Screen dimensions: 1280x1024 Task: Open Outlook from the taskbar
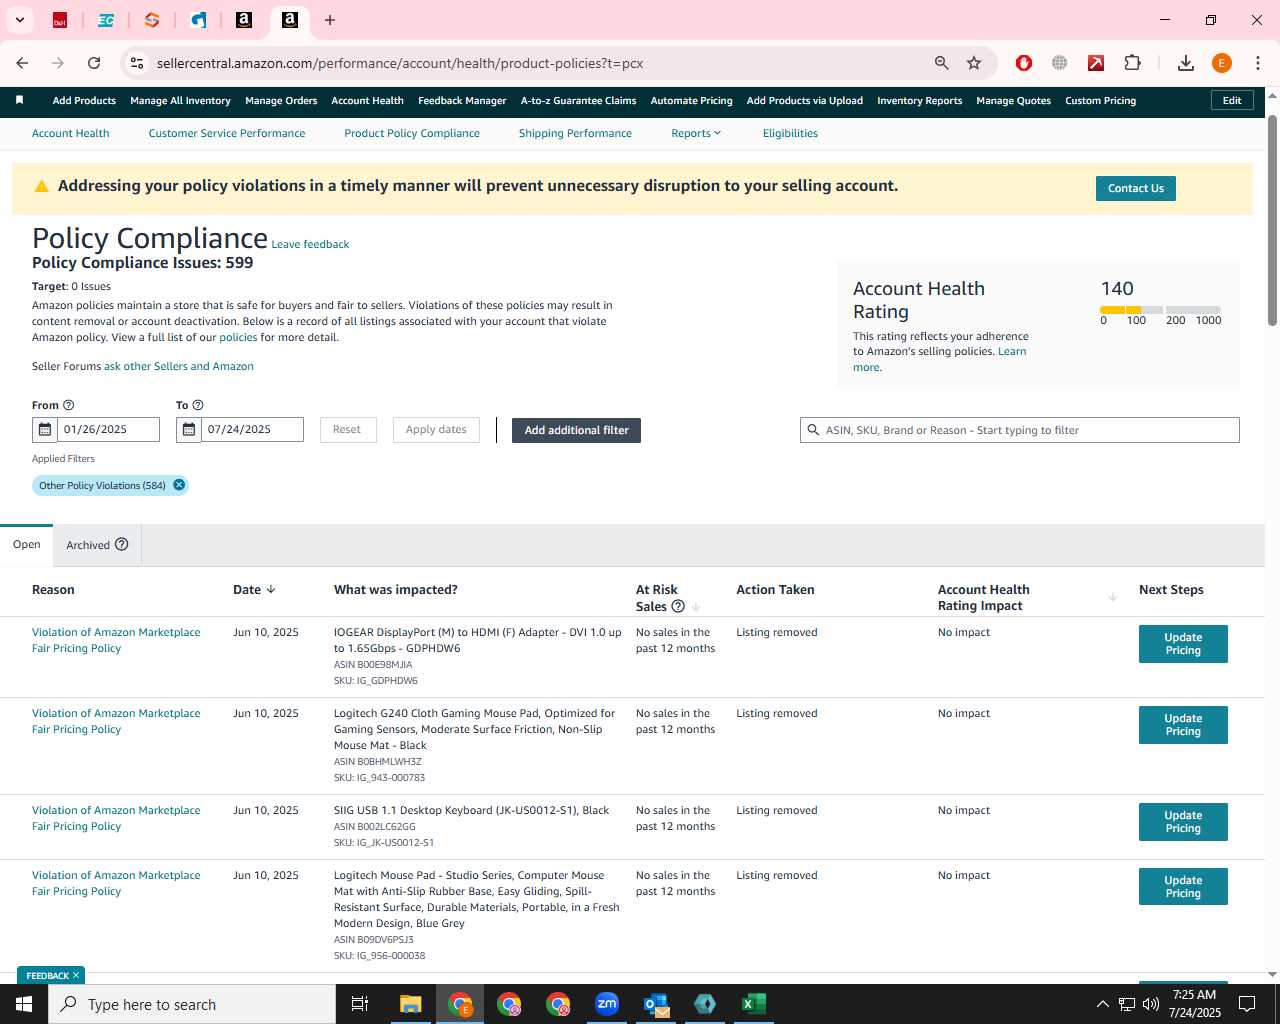coord(656,1004)
